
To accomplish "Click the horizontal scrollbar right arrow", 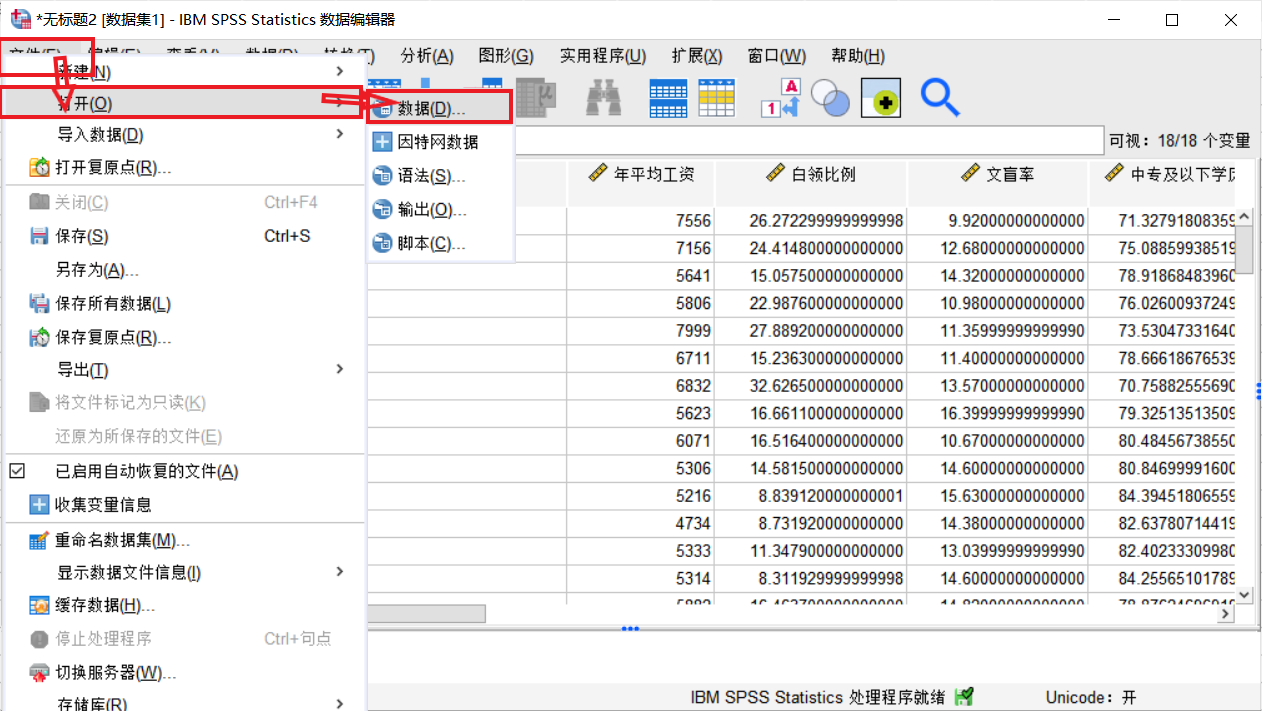I will (x=1226, y=614).
